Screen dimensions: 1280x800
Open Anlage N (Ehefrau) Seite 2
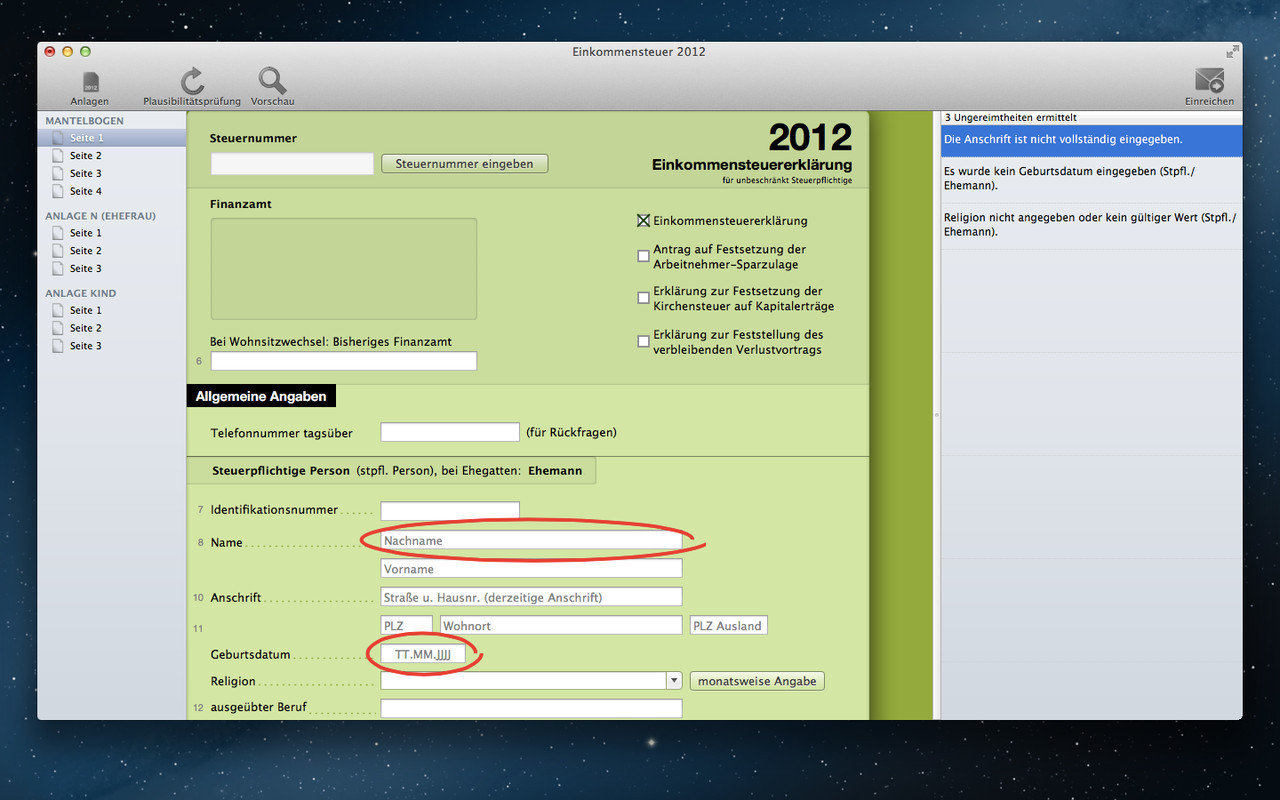(112, 251)
